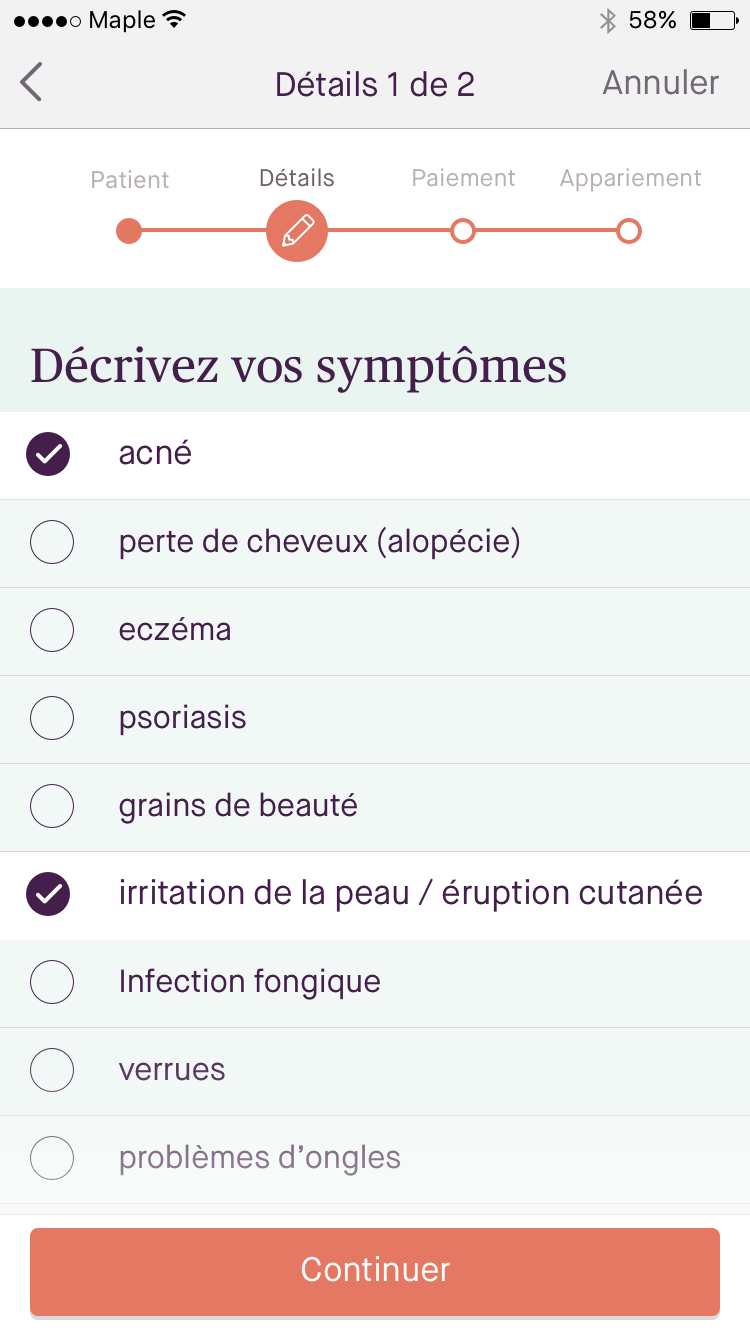Tap the Paiement step label
Screen dimensions: 750x1334
pyautogui.click(x=463, y=178)
